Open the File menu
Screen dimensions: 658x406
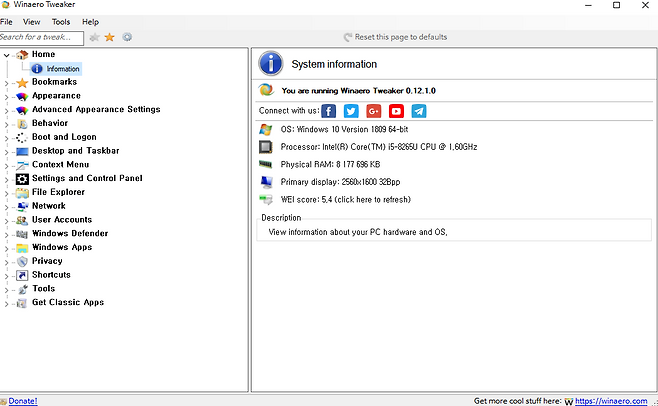[x=7, y=21]
